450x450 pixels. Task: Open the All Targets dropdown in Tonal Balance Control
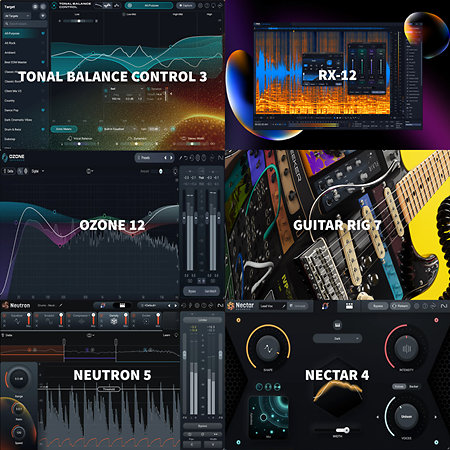click(17, 16)
